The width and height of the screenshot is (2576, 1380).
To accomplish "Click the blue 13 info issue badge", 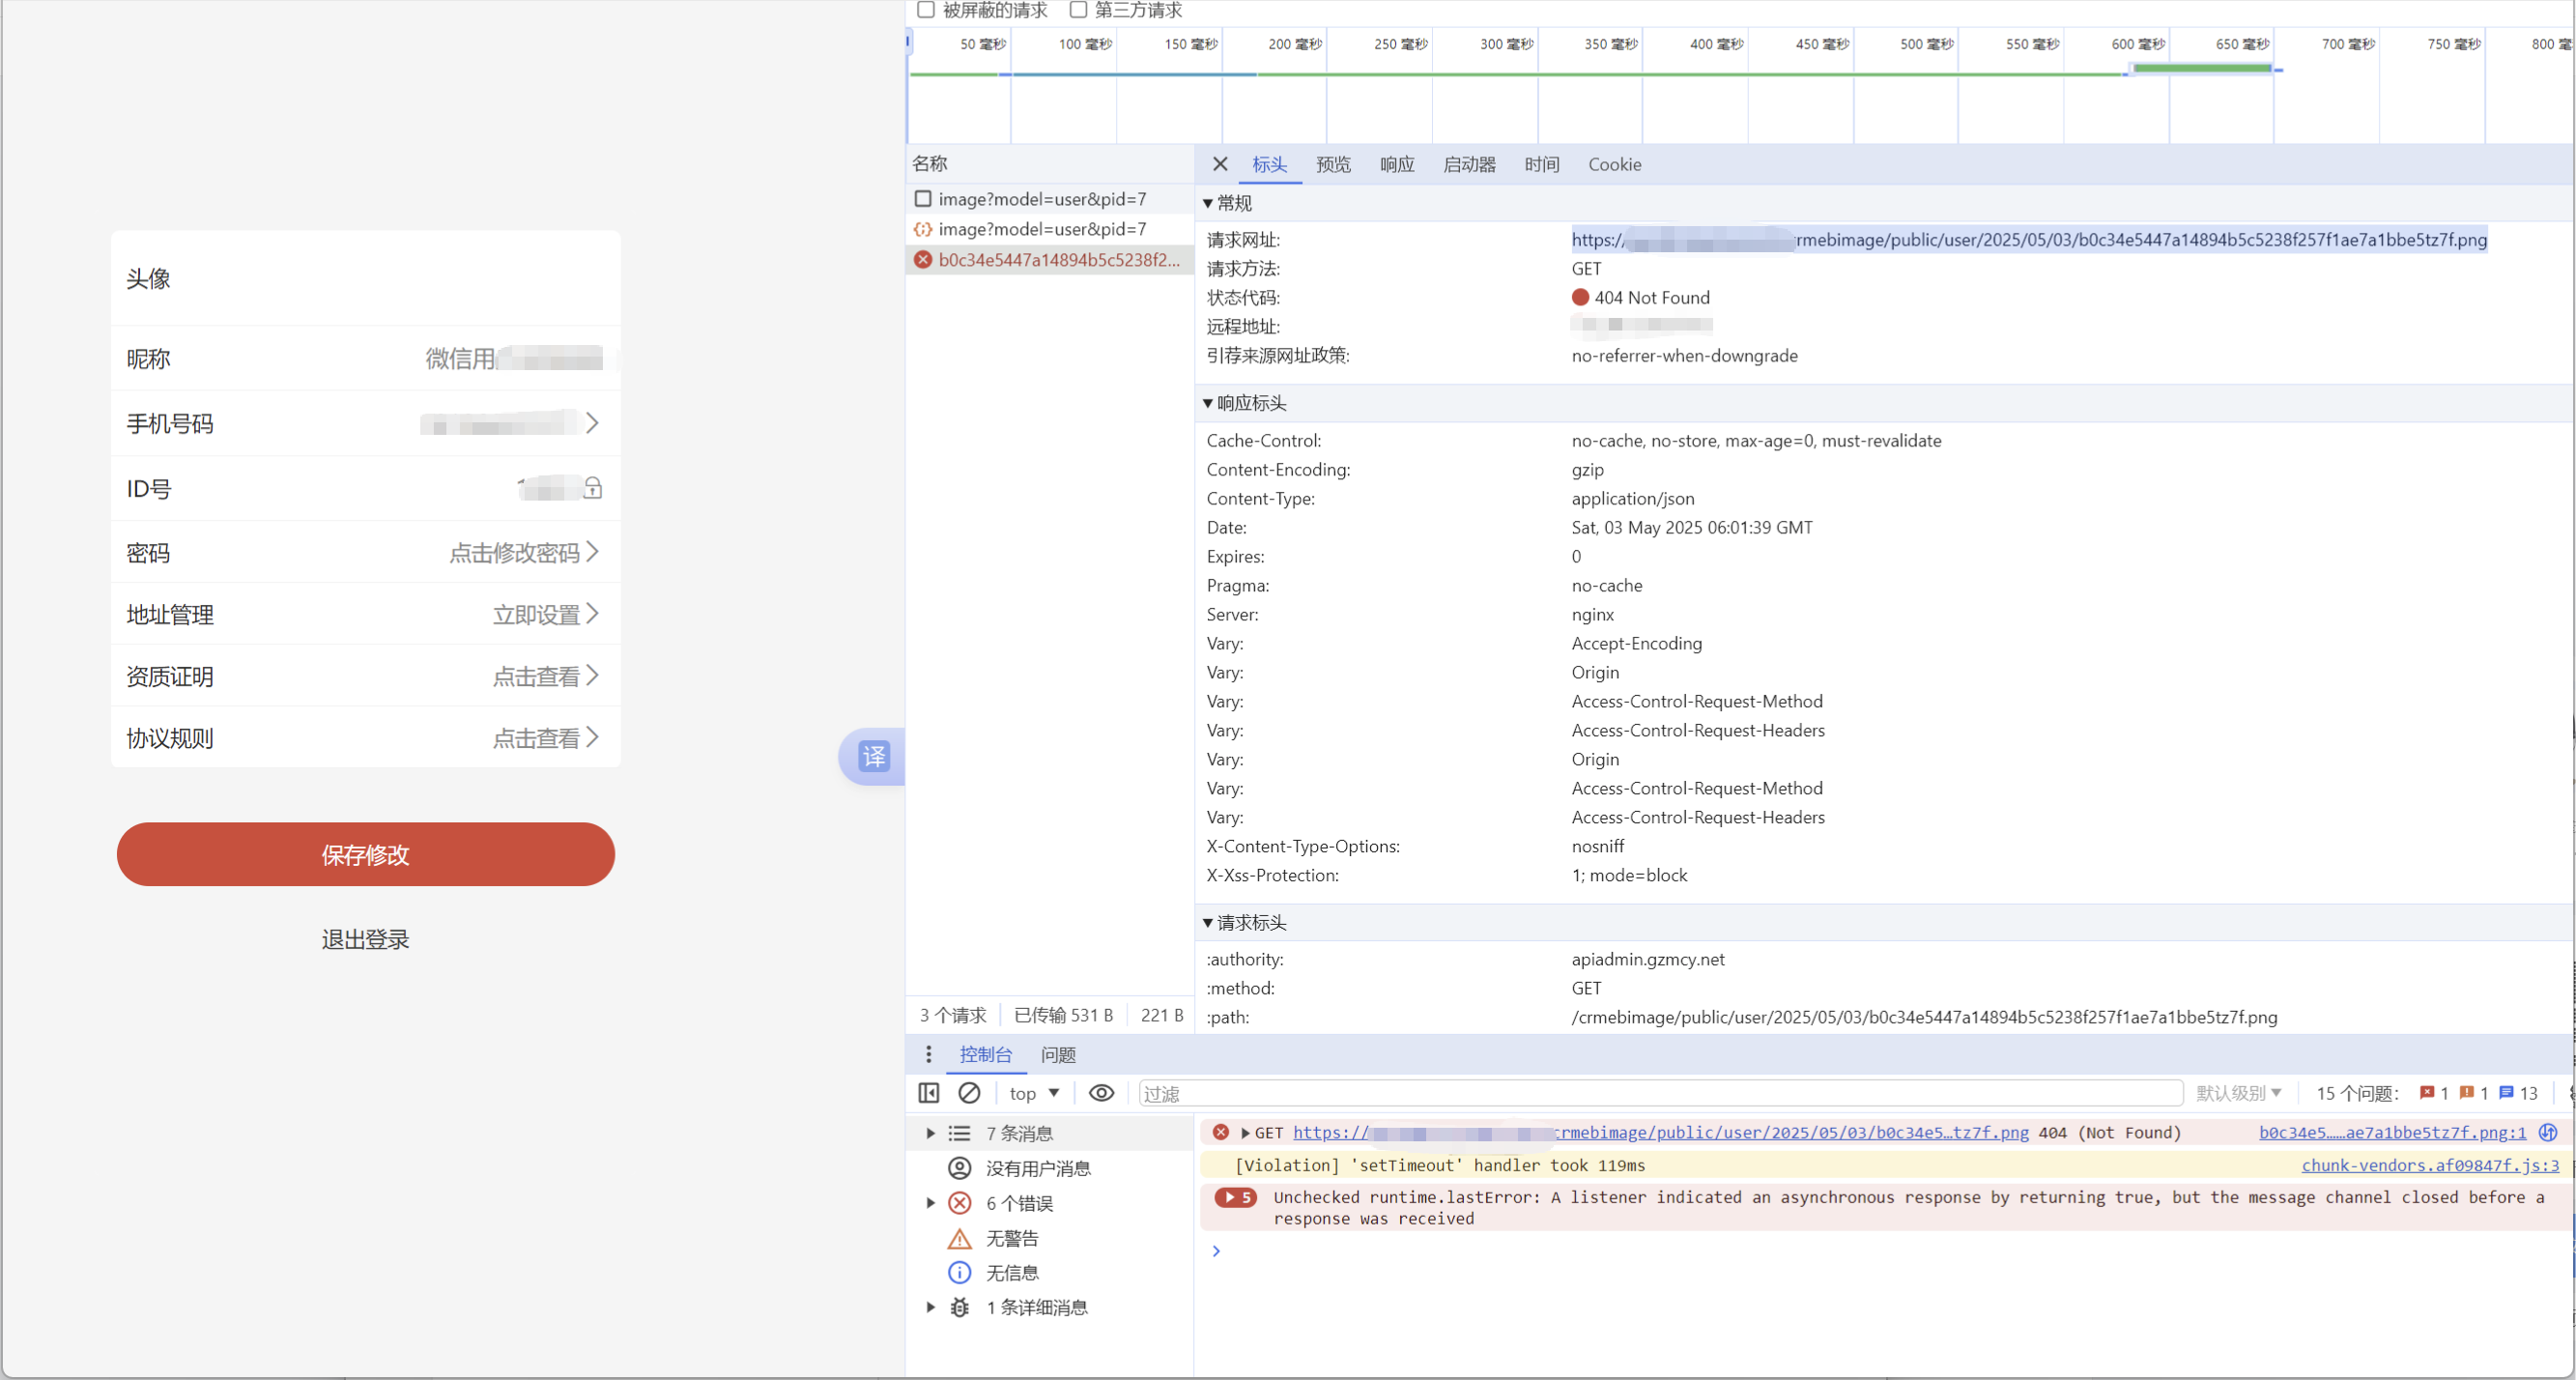I will [x=2518, y=1093].
